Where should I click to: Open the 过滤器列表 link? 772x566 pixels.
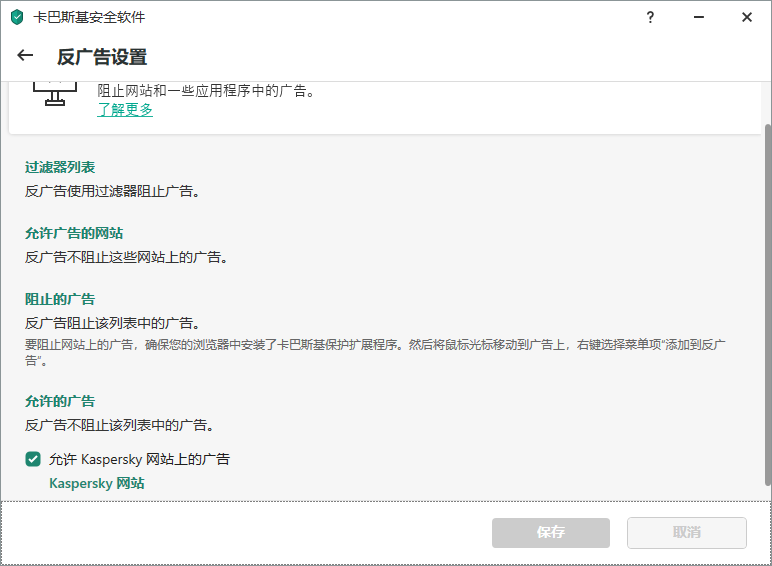tap(60, 167)
